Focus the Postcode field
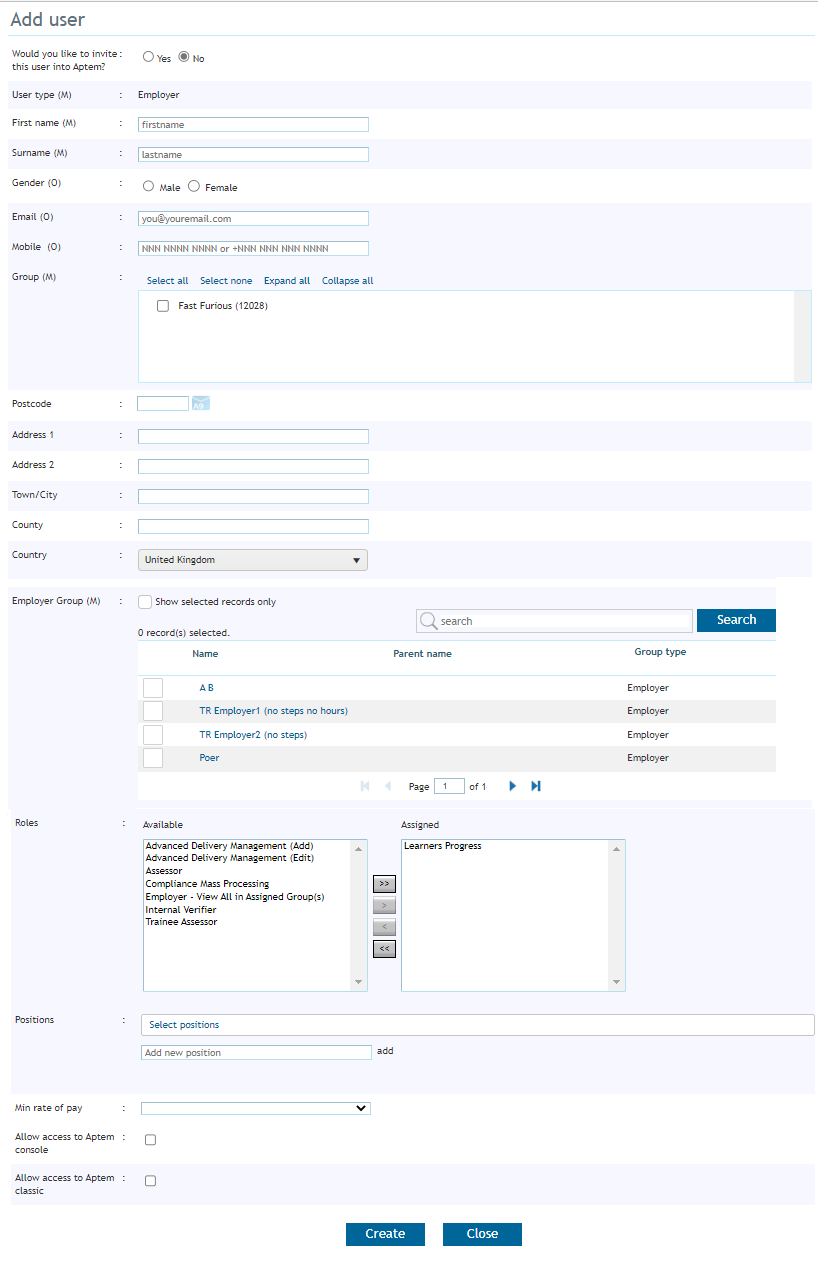 tap(163, 403)
